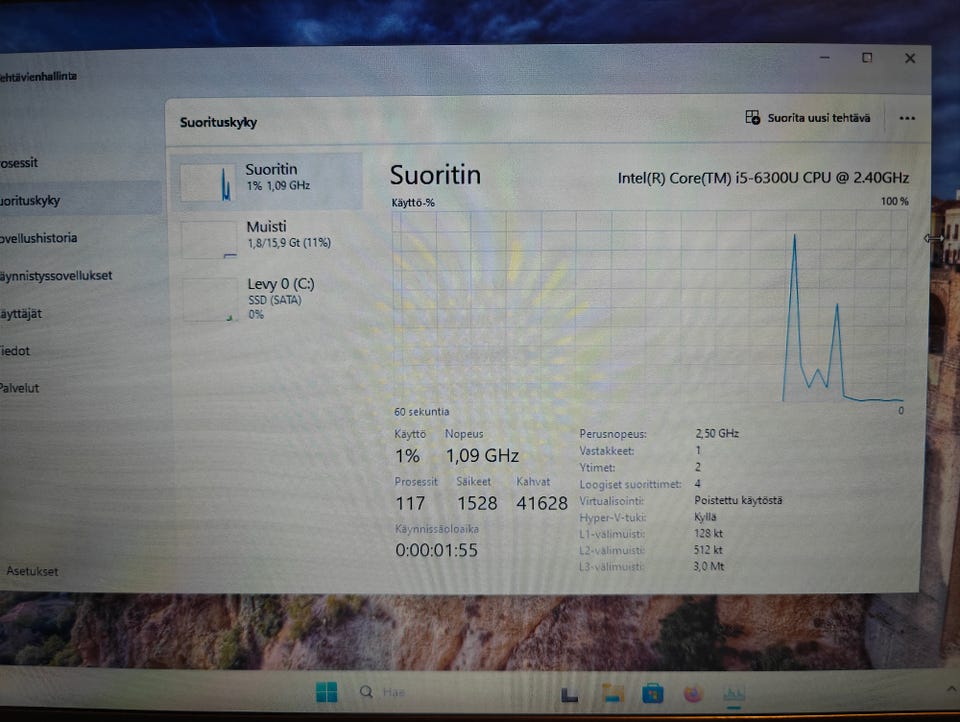Click the Suorituskyky page heading
Image resolution: width=960 pixels, height=722 pixels.
(x=218, y=122)
